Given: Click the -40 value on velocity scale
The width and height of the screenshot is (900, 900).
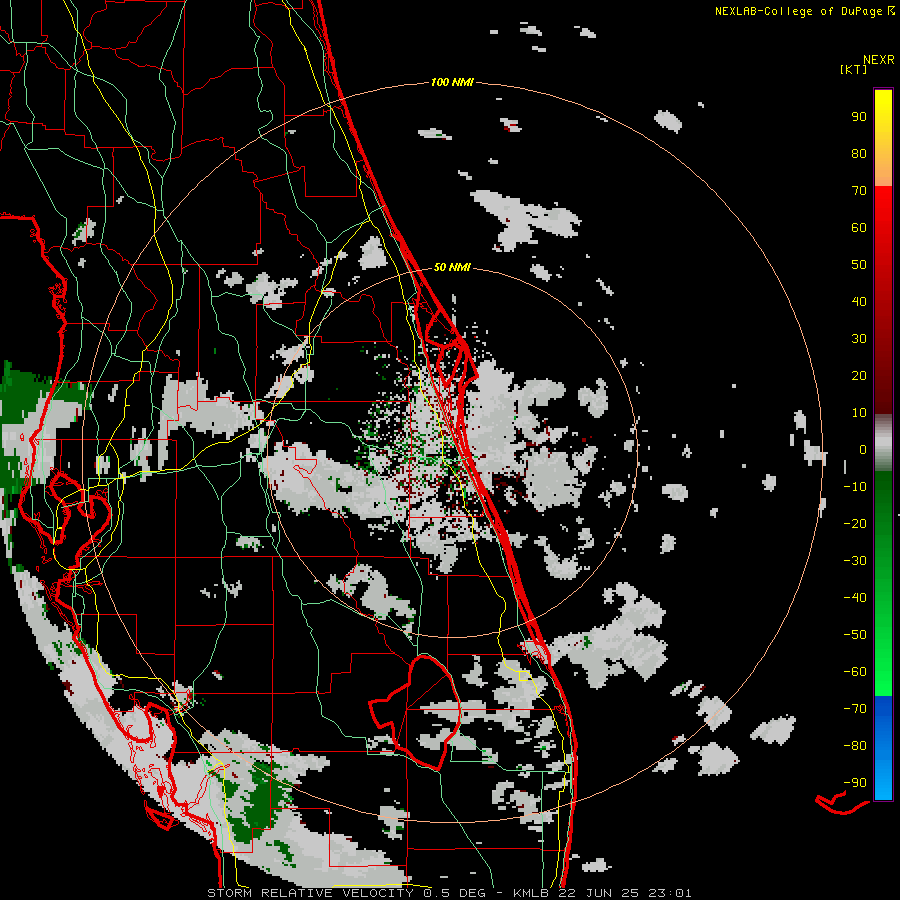Looking at the screenshot, I should click(855, 598).
